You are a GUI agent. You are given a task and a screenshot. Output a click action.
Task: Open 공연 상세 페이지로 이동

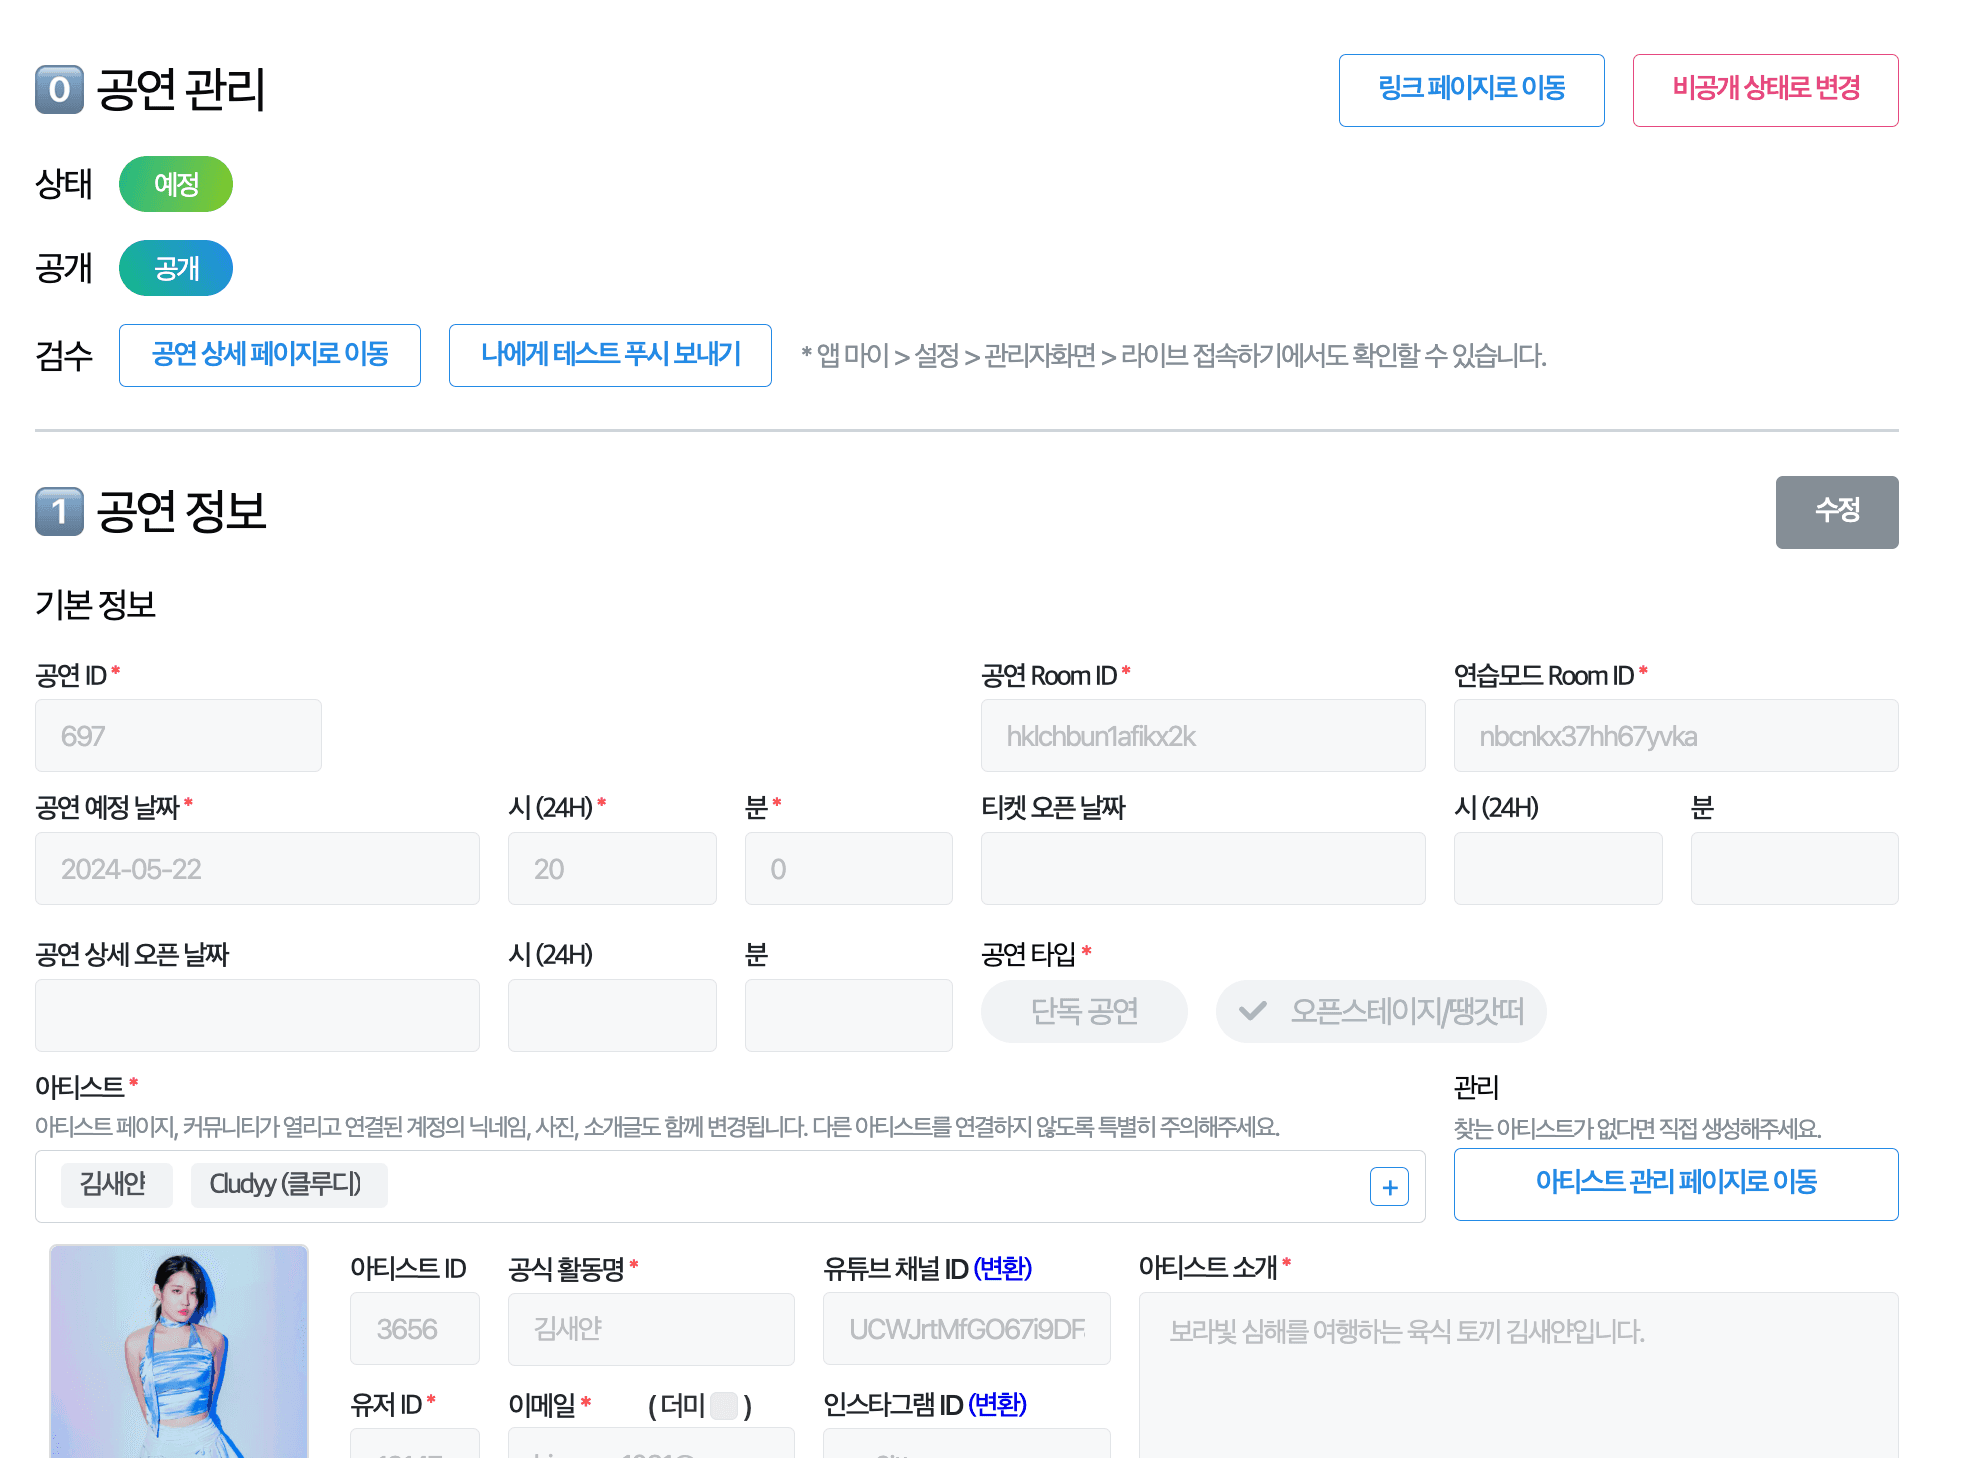[x=270, y=355]
